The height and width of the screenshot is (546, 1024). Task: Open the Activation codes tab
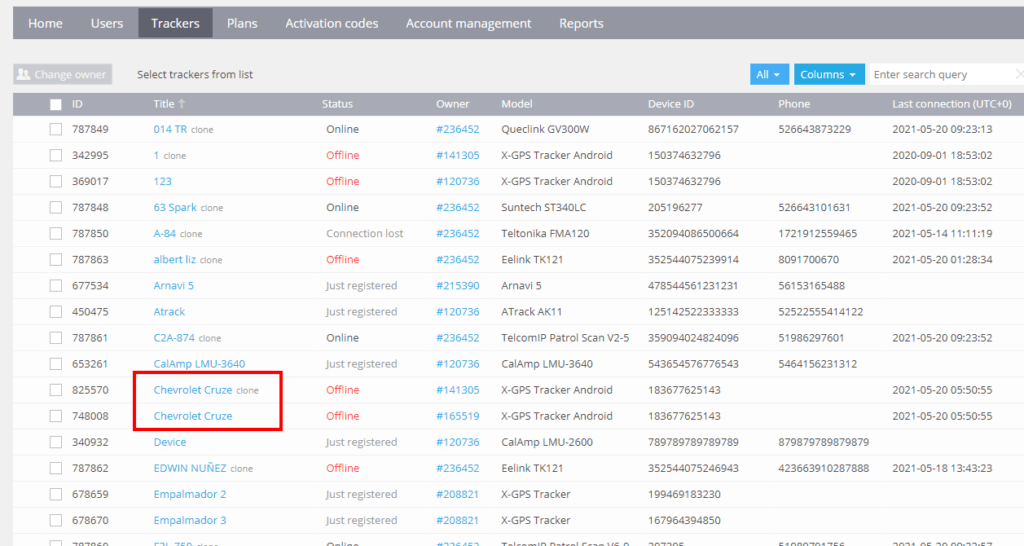pos(332,24)
